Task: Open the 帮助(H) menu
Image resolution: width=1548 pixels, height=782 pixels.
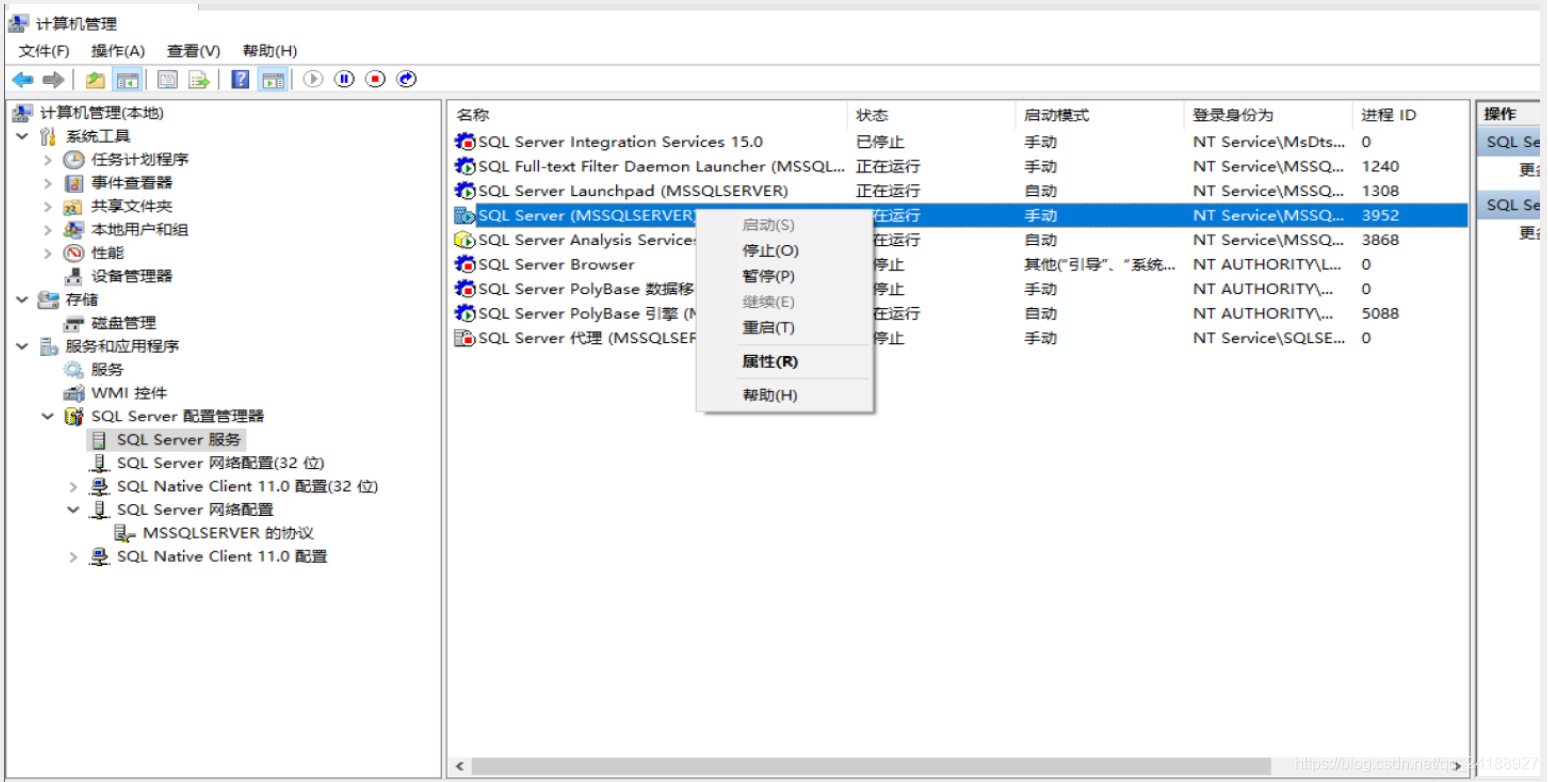Action: (x=270, y=51)
